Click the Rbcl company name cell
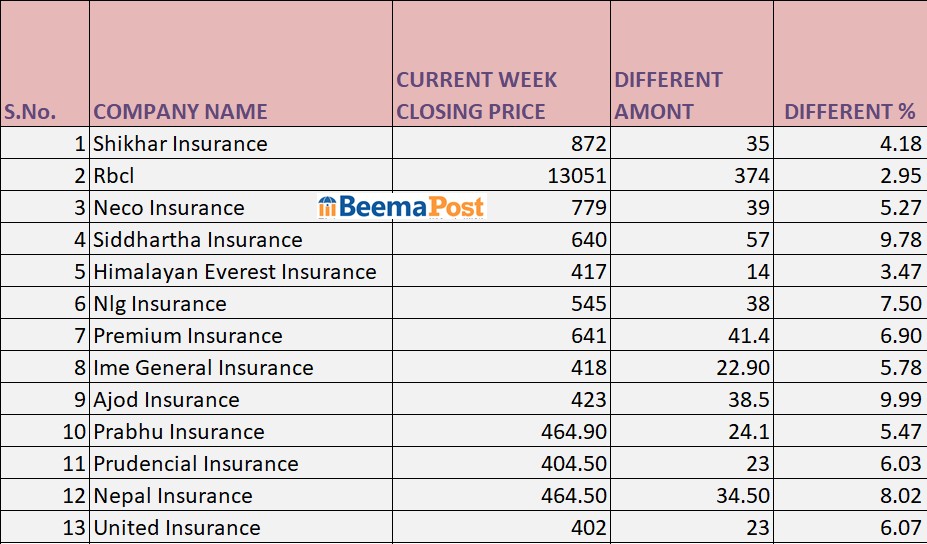Screen dimensions: 927x544 coord(114,175)
